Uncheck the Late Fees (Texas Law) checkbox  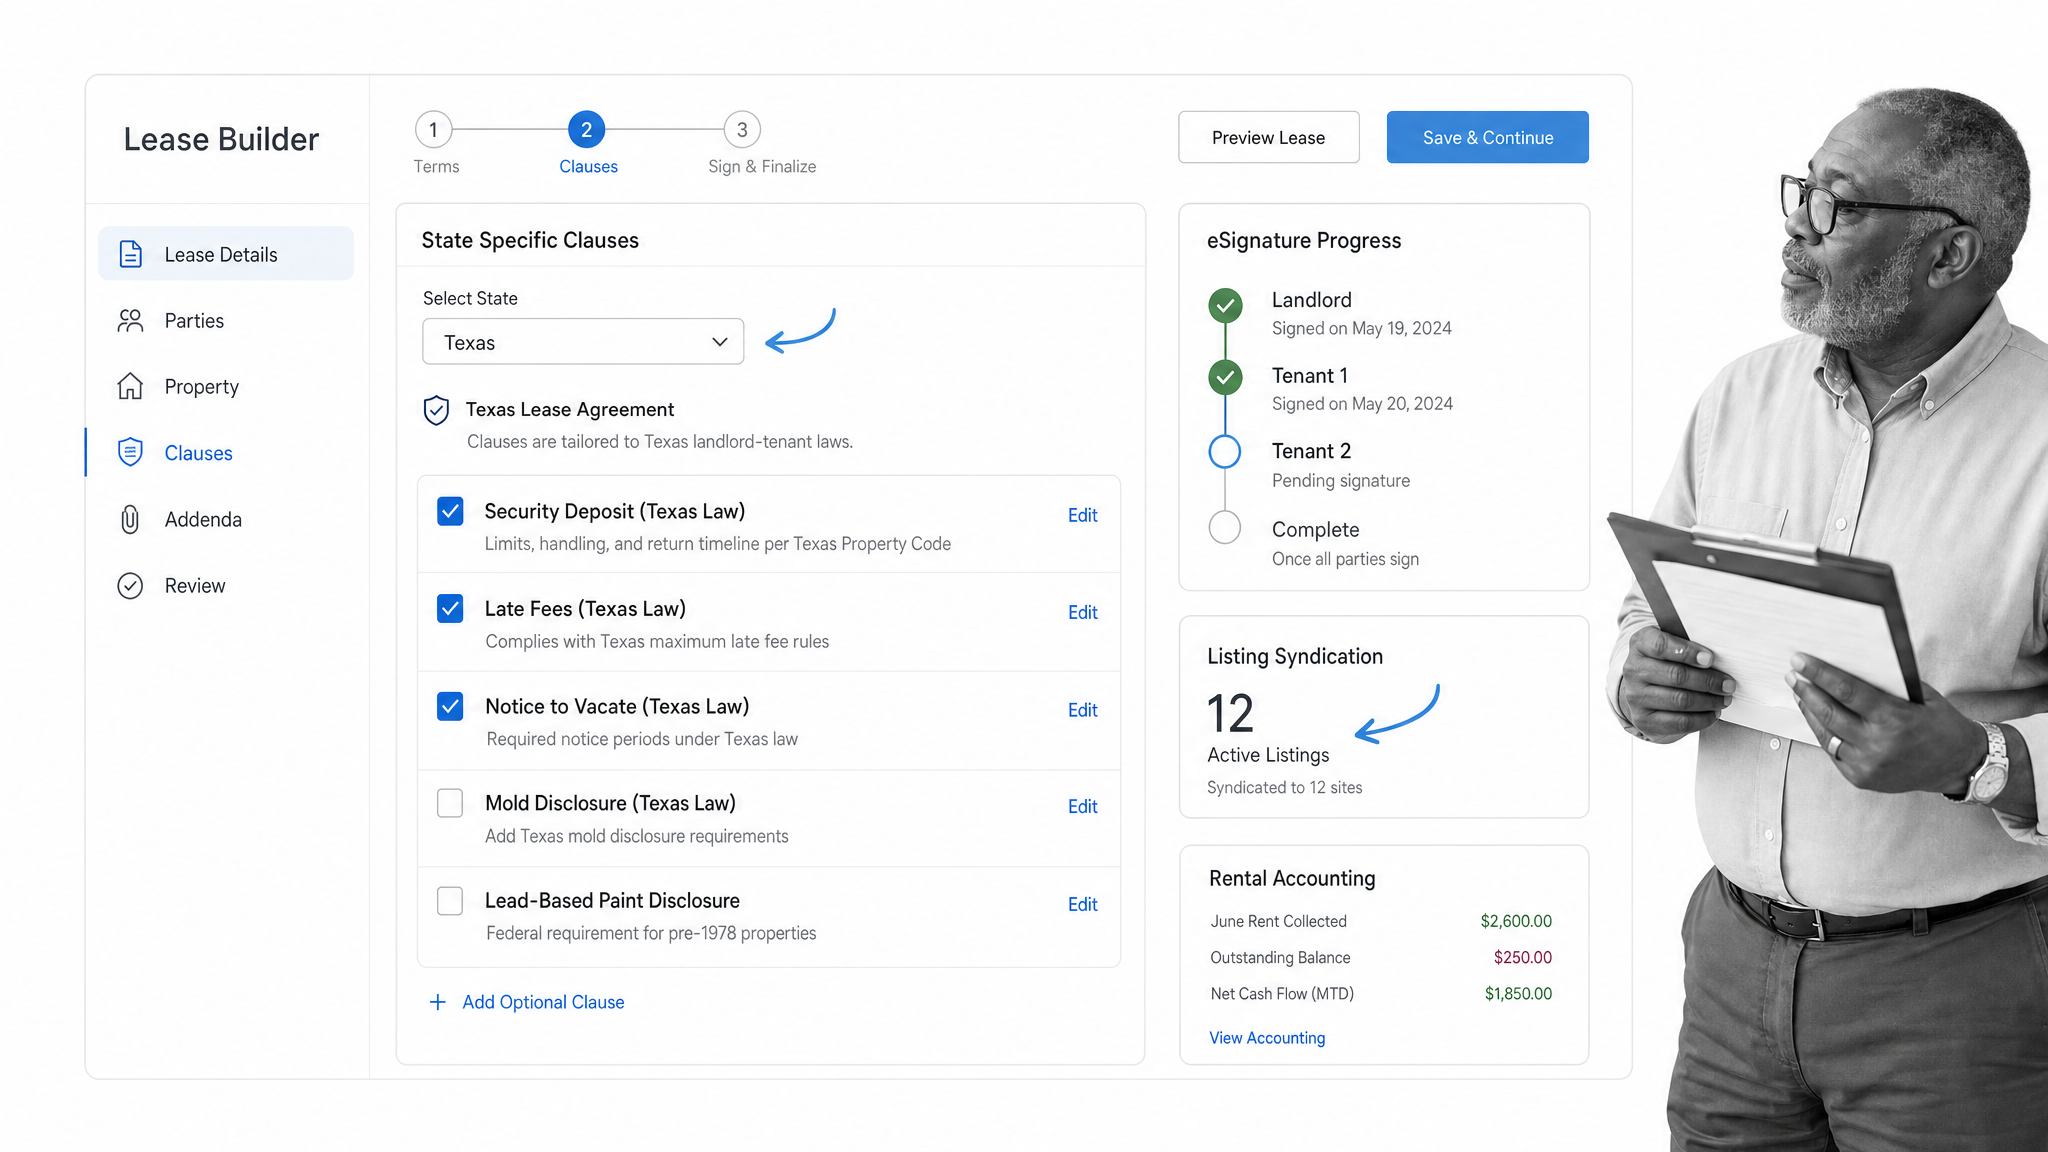pyautogui.click(x=450, y=608)
